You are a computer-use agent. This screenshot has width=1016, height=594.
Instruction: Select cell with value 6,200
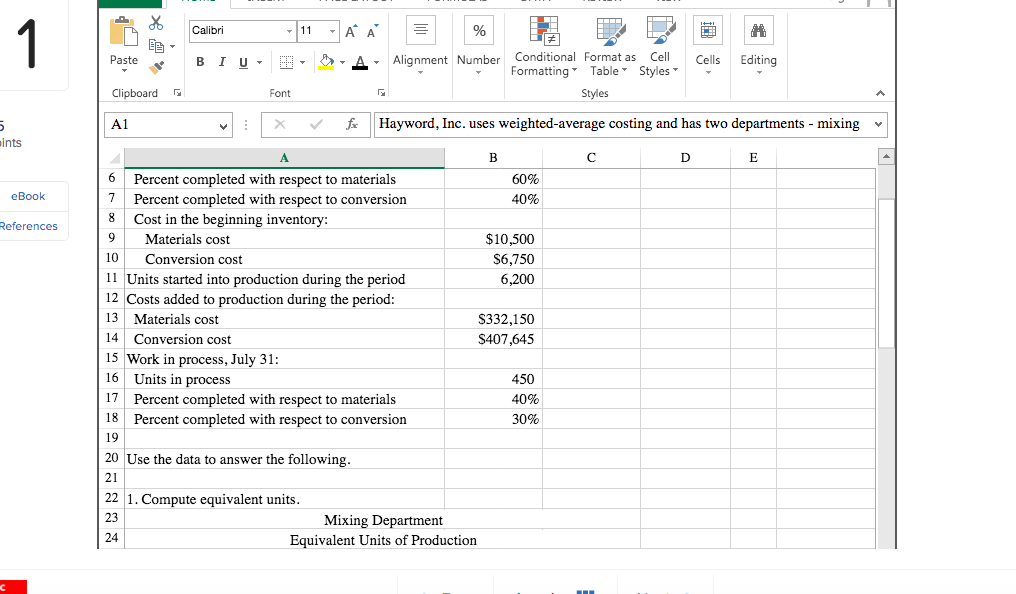pos(493,279)
